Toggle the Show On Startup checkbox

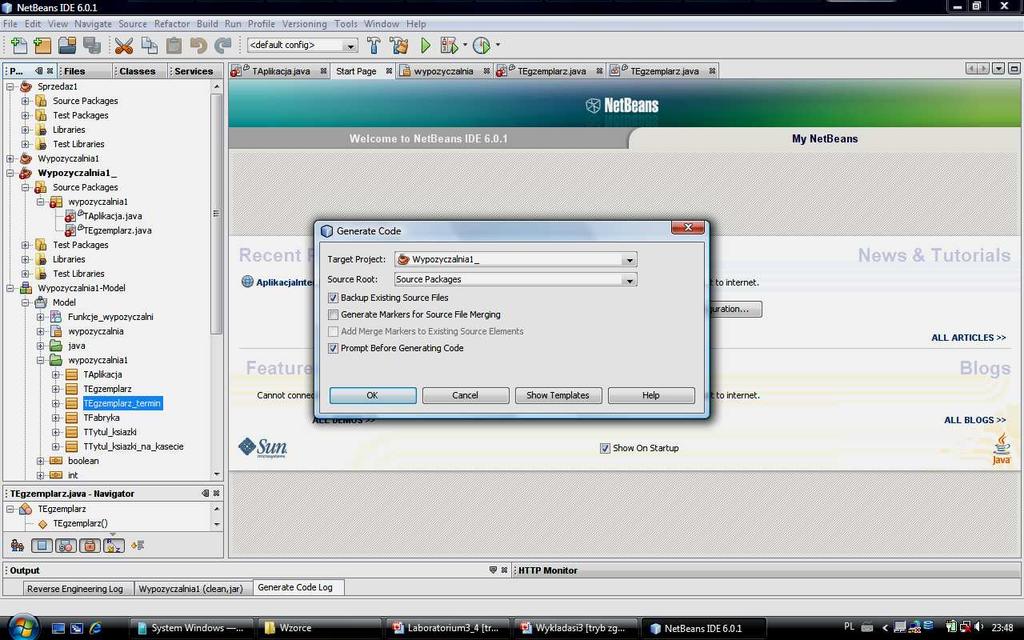pyautogui.click(x=605, y=448)
